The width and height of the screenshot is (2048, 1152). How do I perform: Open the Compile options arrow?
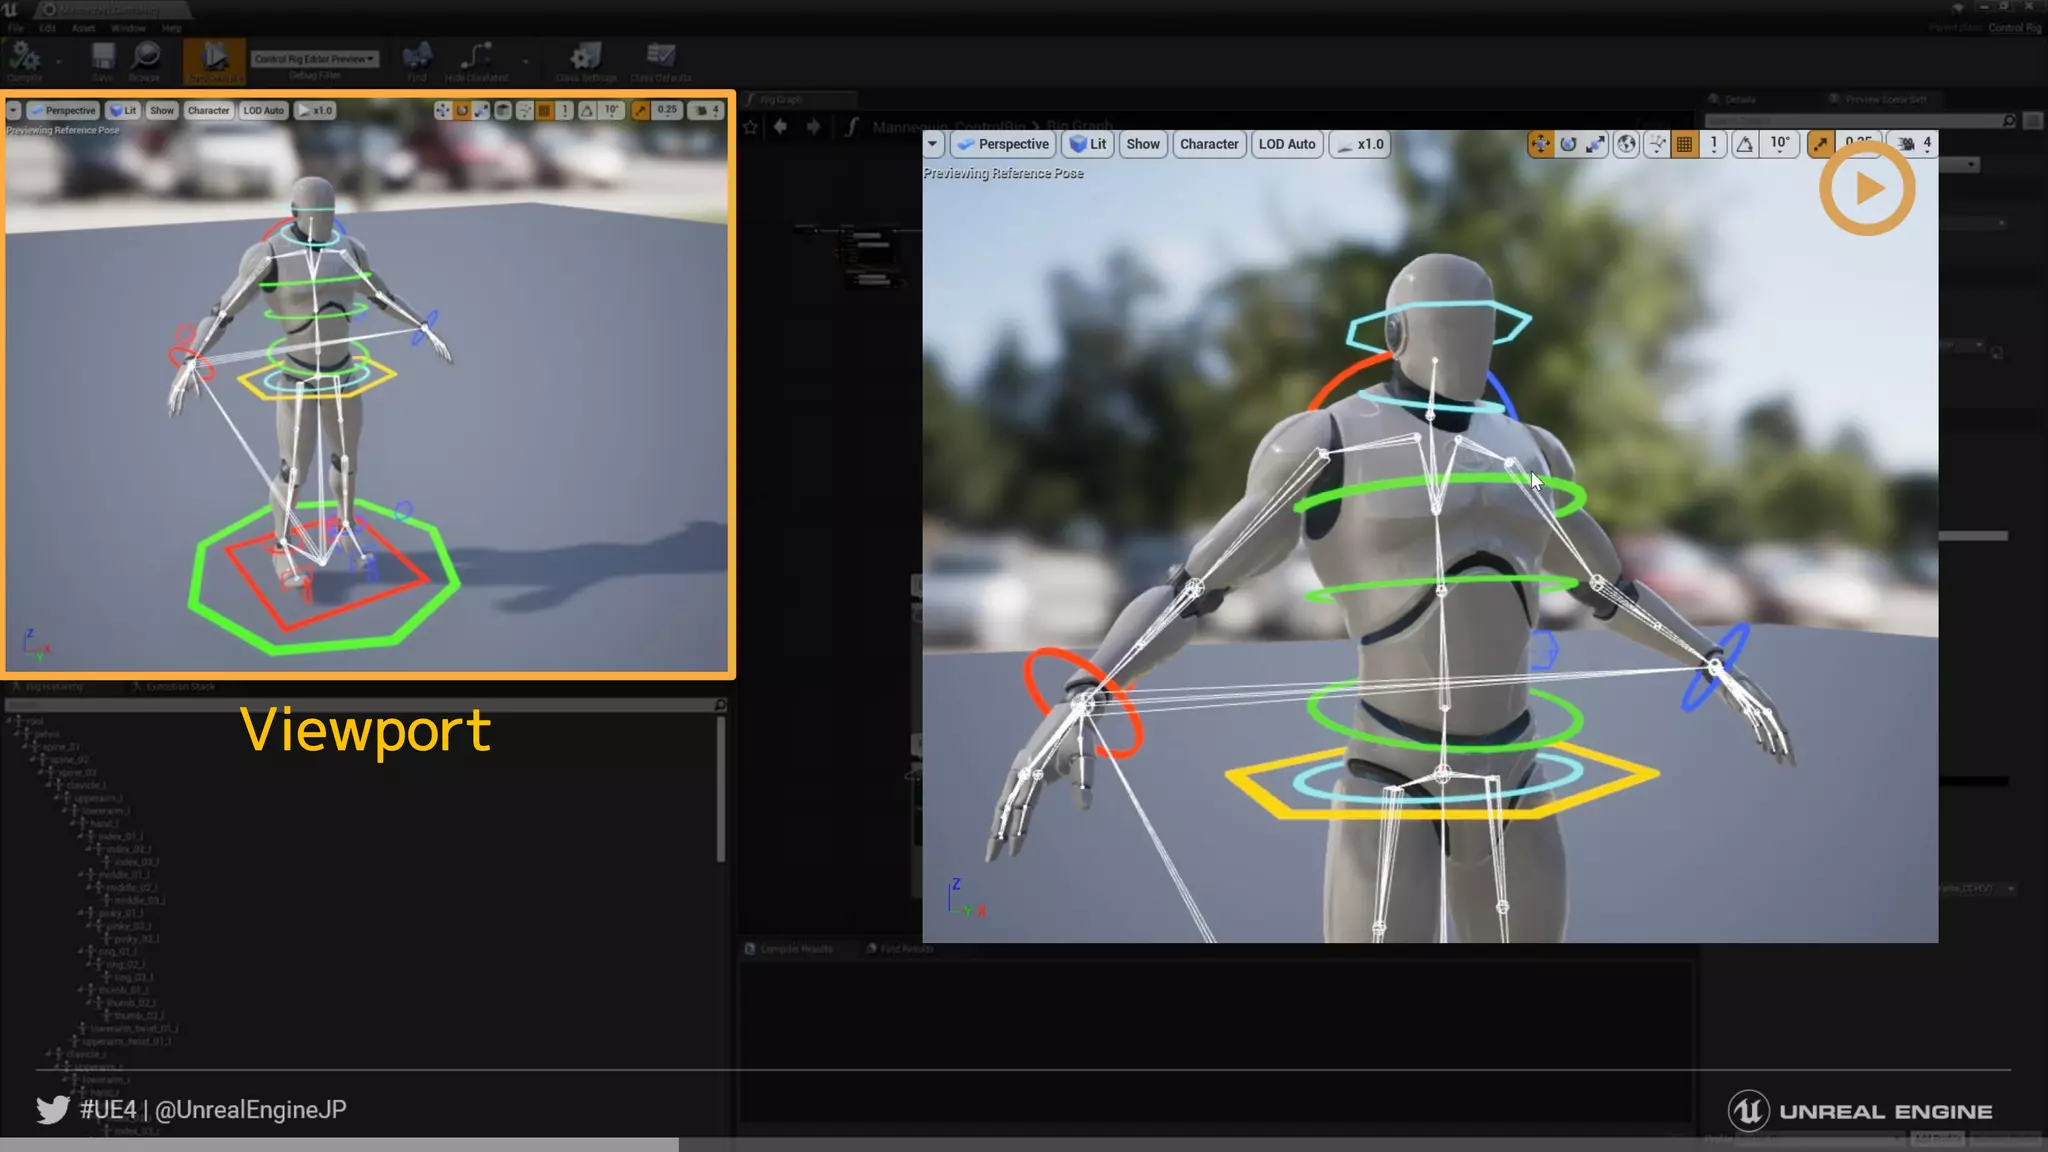coord(58,61)
